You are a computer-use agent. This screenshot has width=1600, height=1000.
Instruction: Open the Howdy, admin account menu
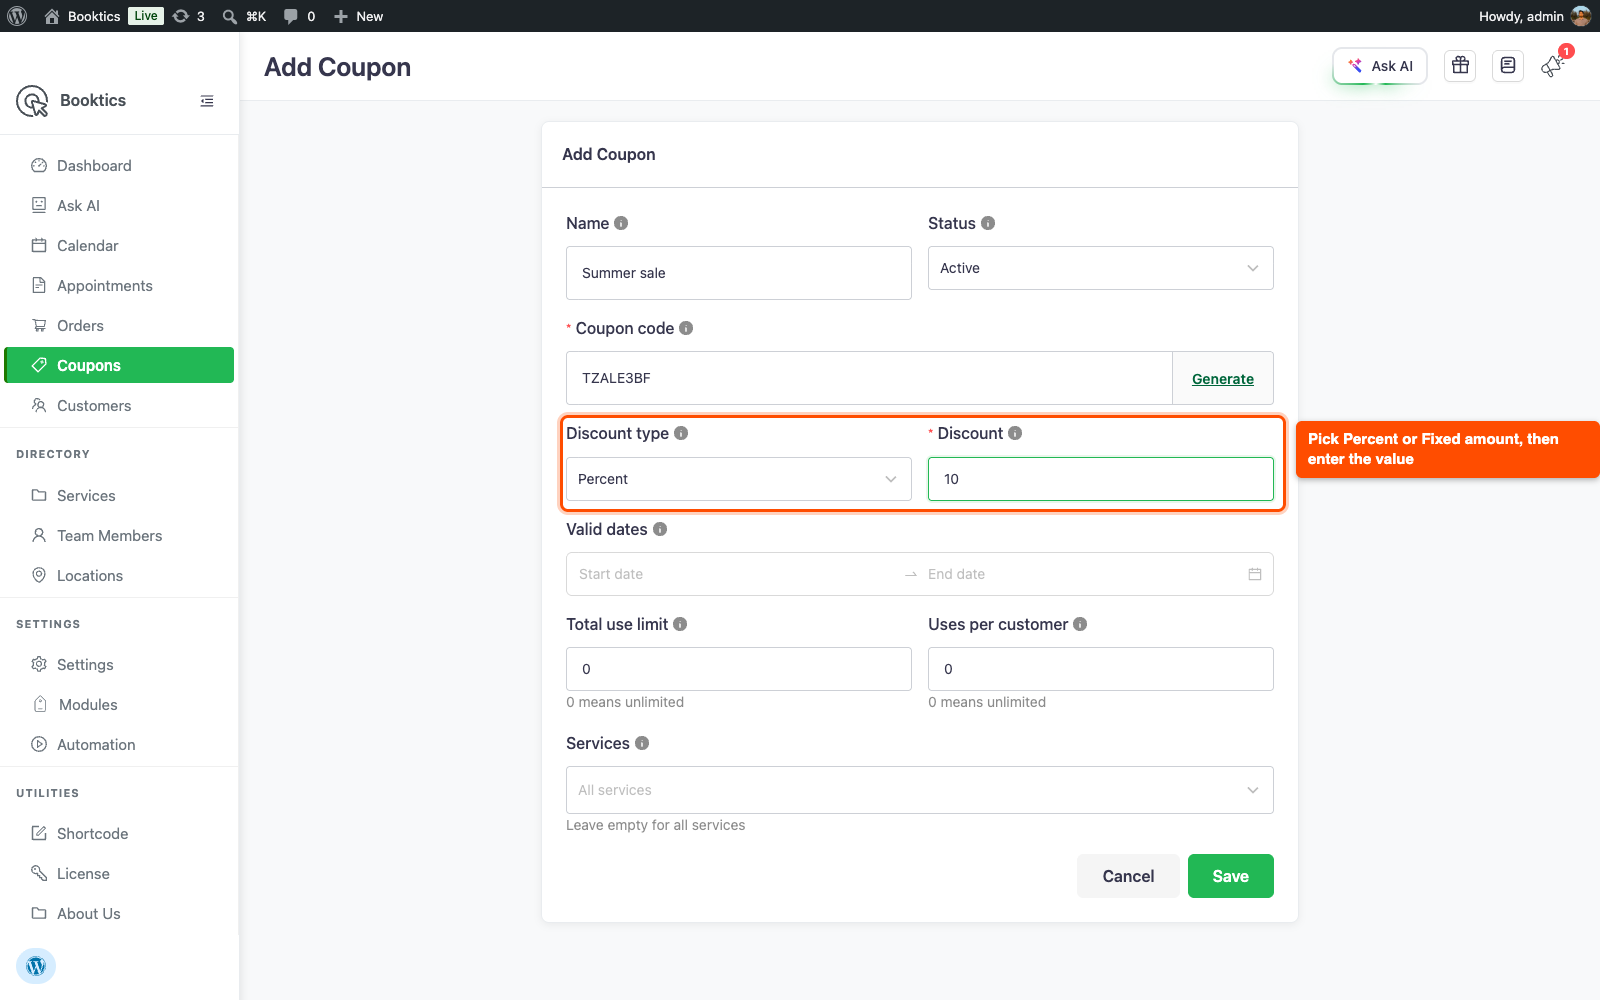tap(1534, 16)
